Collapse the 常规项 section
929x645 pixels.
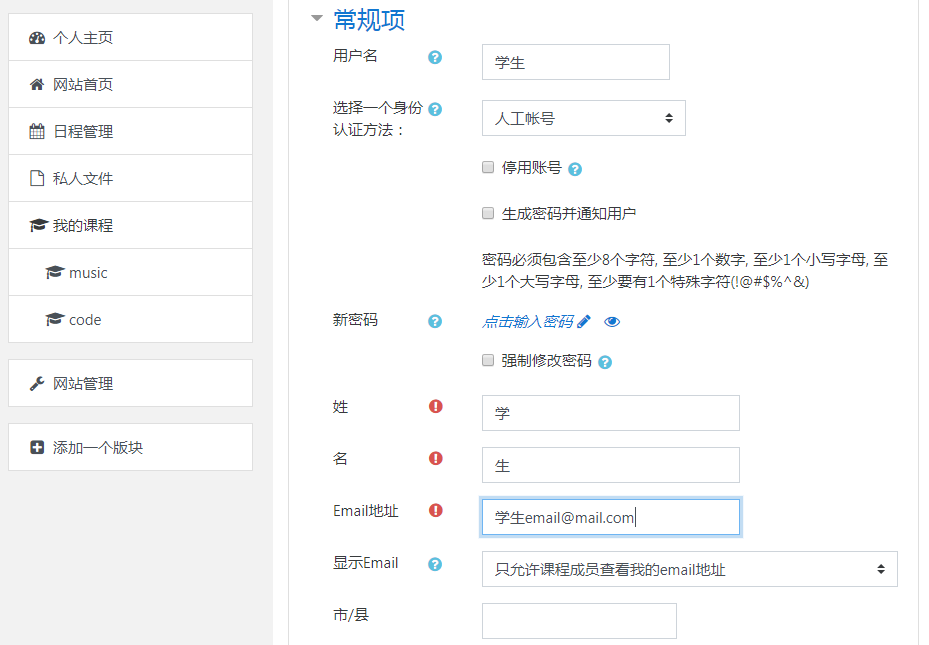click(x=317, y=19)
